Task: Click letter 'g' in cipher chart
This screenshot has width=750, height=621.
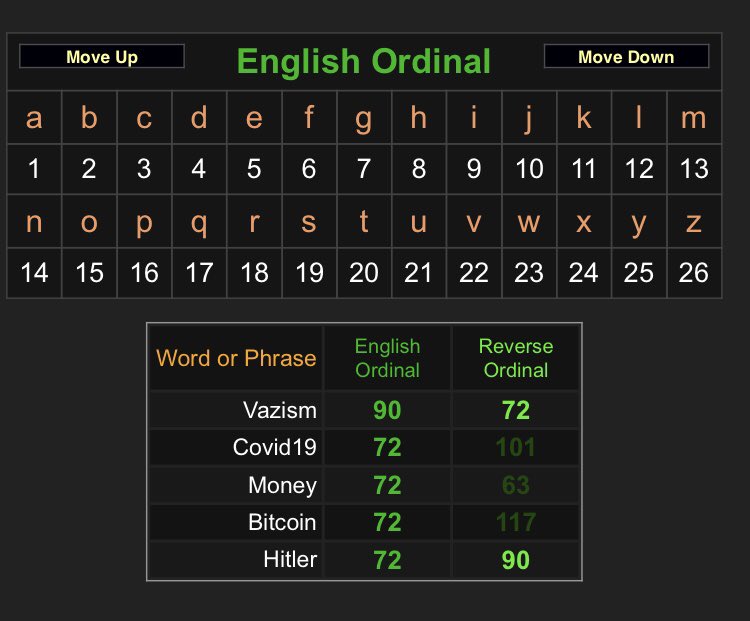Action: (x=364, y=117)
